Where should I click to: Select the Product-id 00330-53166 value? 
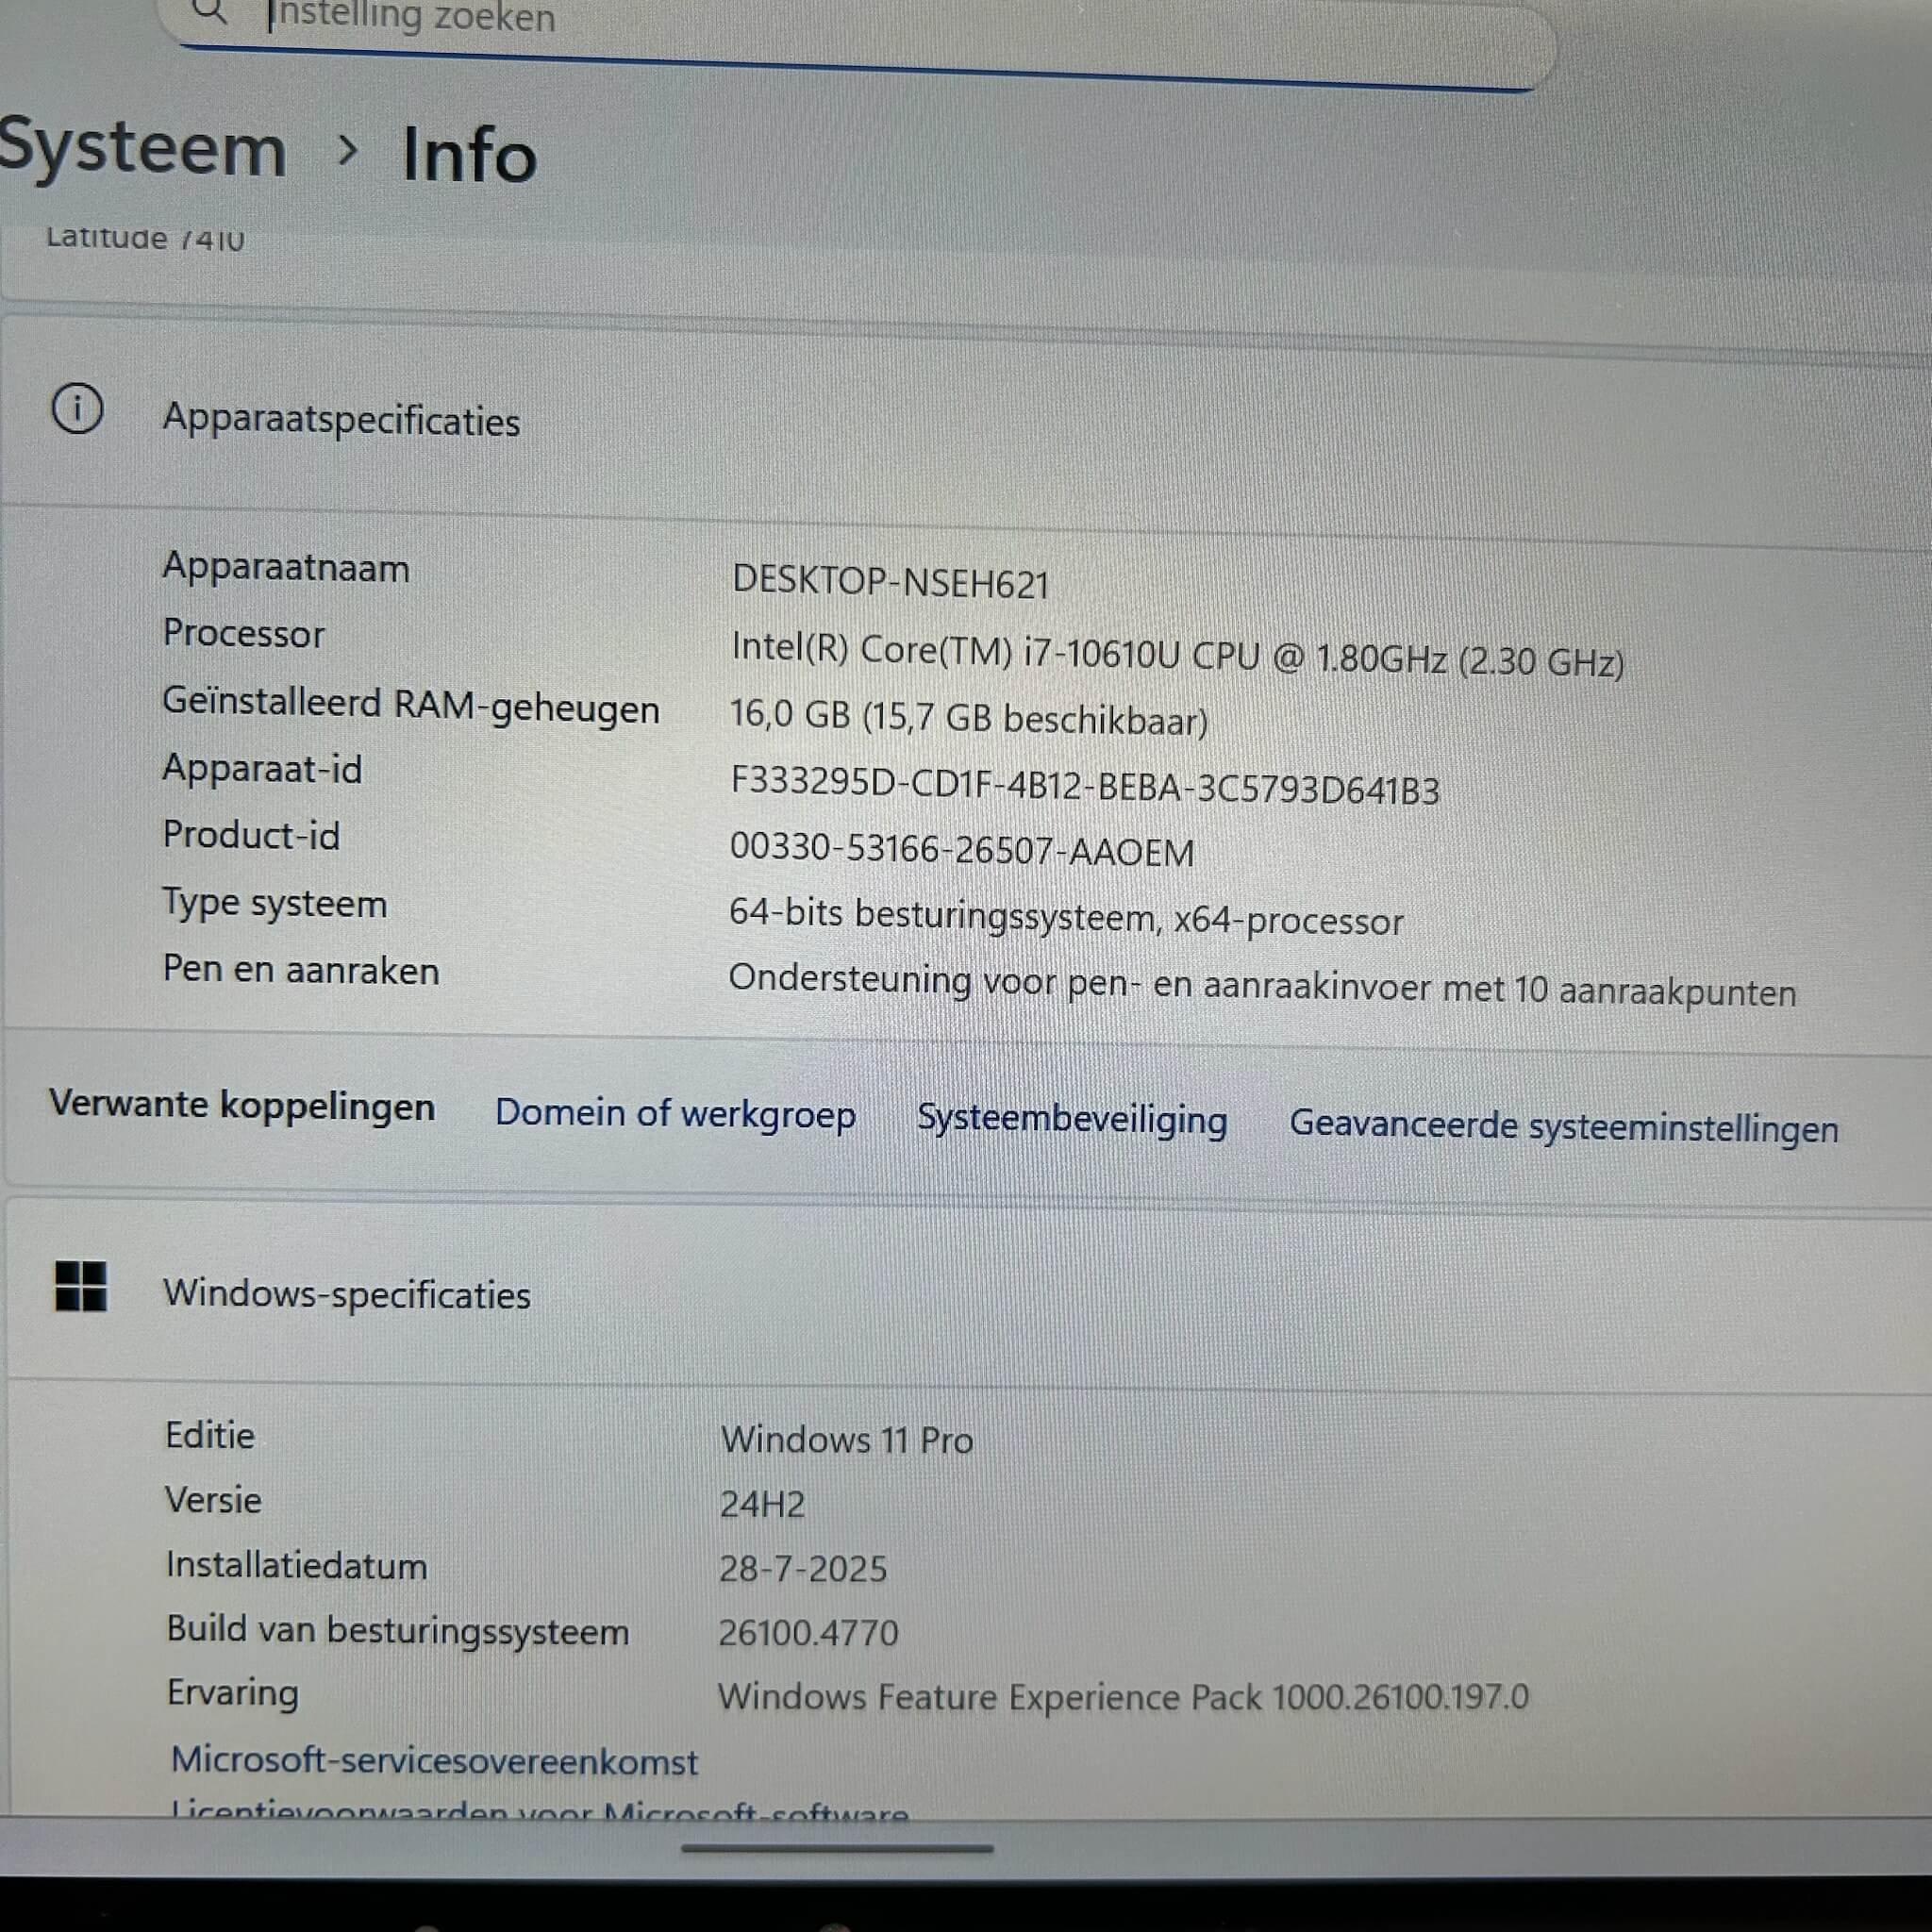click(961, 850)
